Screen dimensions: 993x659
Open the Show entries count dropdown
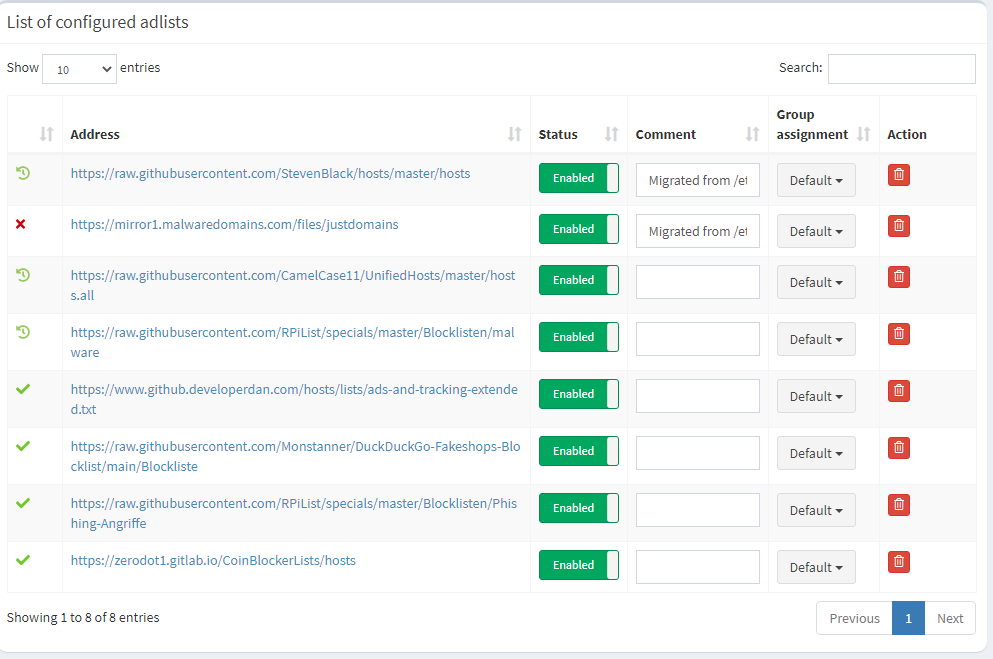pos(79,69)
